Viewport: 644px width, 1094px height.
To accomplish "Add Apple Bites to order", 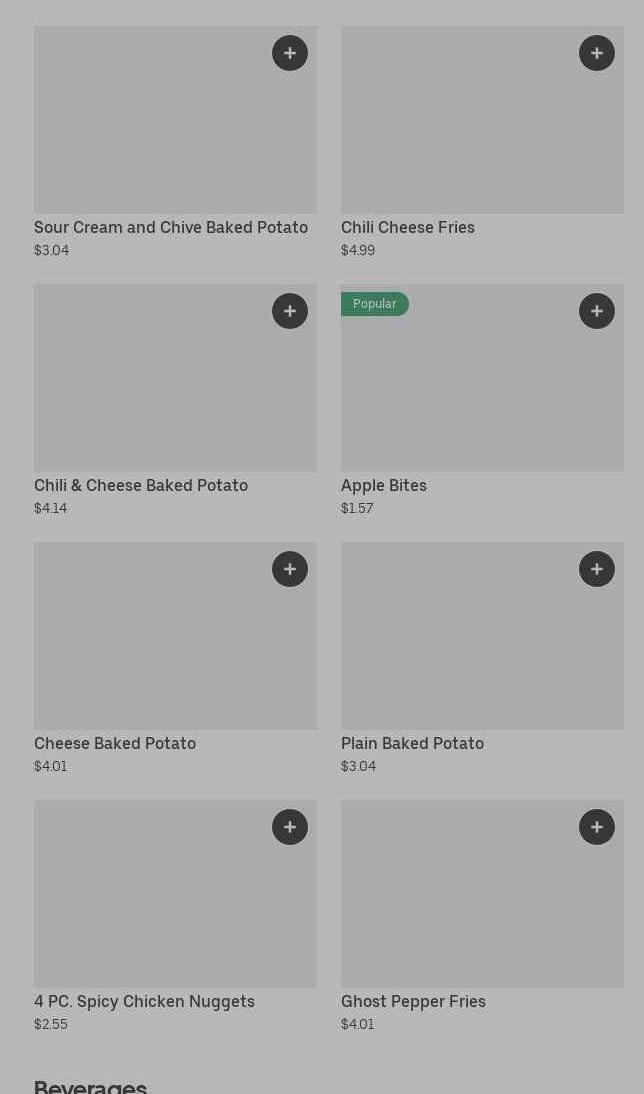I will (597, 311).
